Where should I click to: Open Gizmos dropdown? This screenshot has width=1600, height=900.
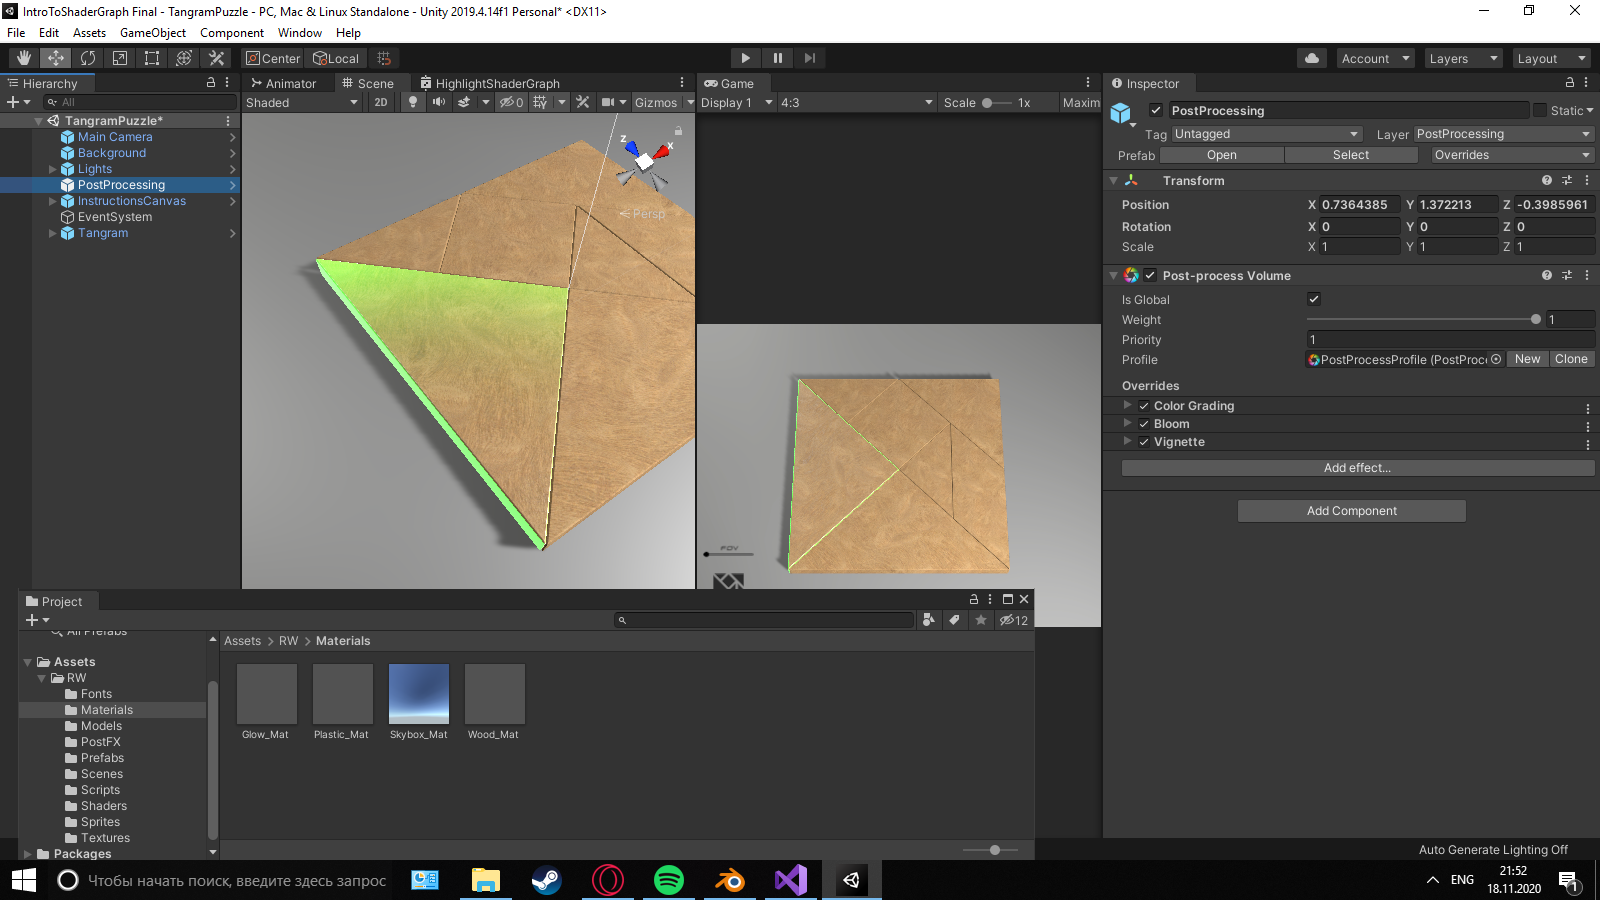(x=663, y=102)
